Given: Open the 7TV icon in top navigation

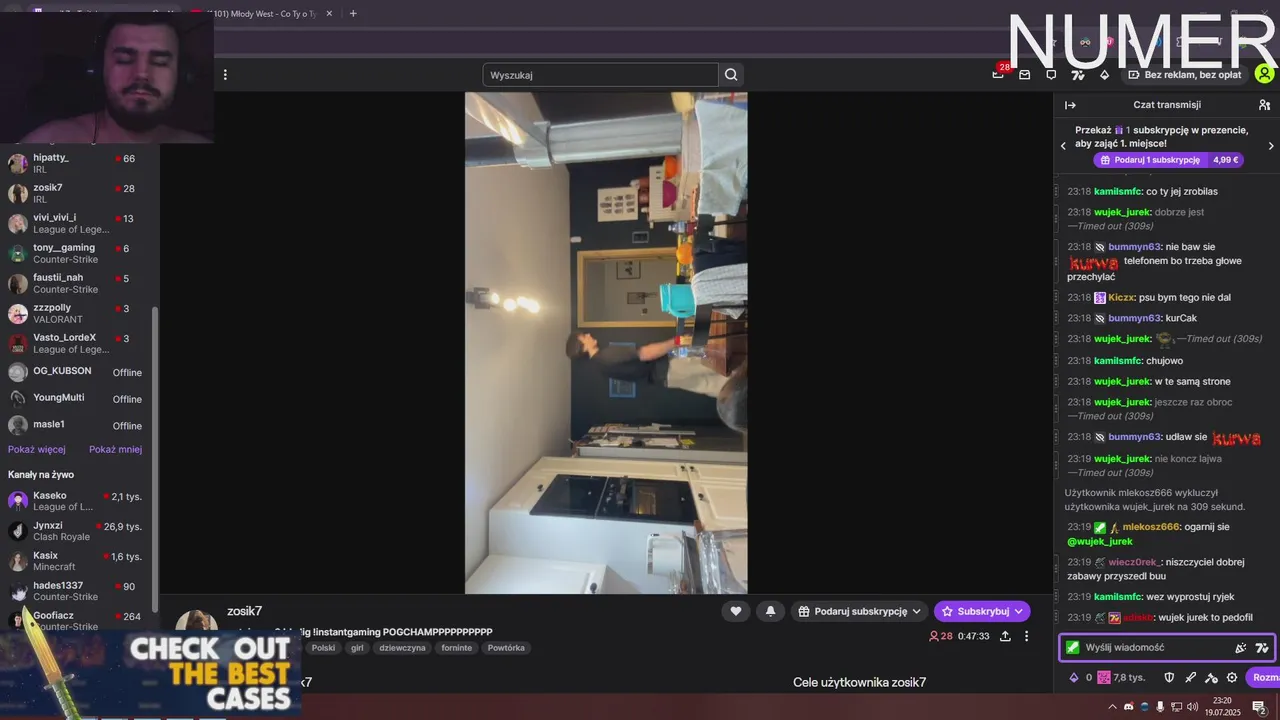Looking at the screenshot, I should (x=1078, y=75).
